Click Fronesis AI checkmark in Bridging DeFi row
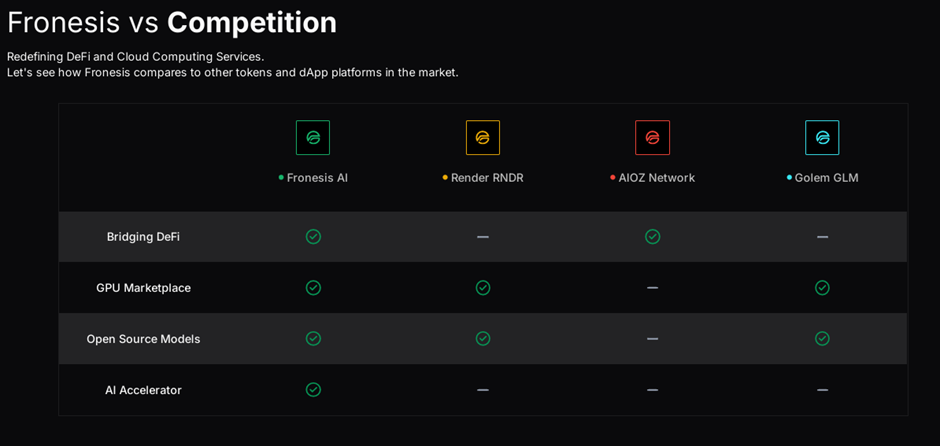940x446 pixels. [313, 237]
